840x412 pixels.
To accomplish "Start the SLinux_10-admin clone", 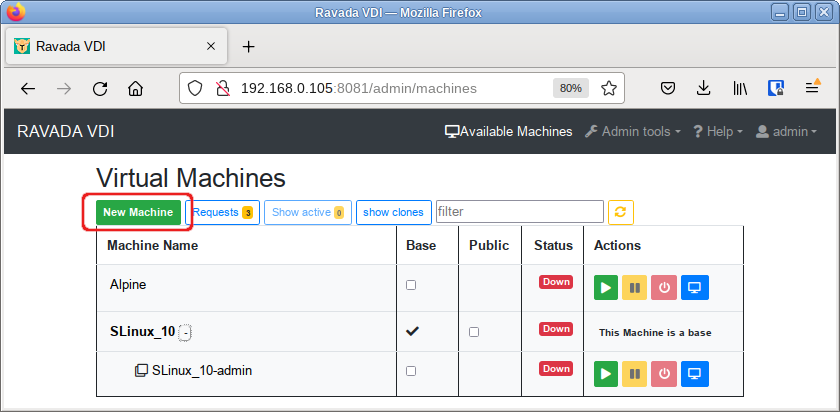I will coord(606,374).
